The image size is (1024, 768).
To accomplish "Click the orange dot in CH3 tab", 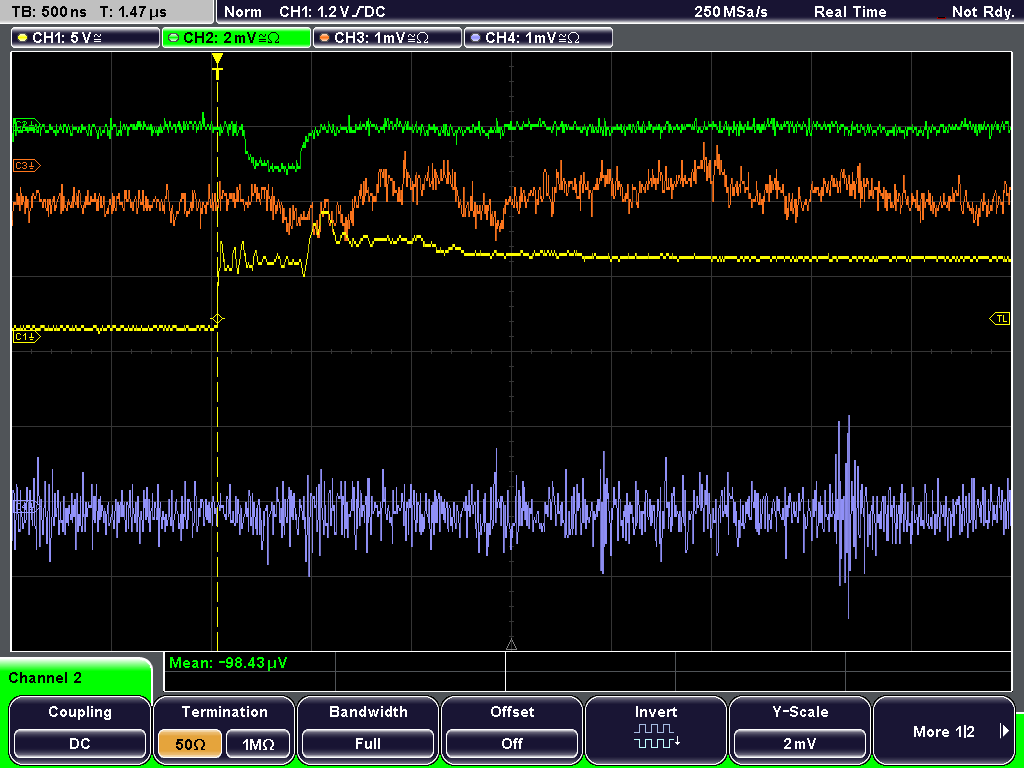I will (324, 38).
